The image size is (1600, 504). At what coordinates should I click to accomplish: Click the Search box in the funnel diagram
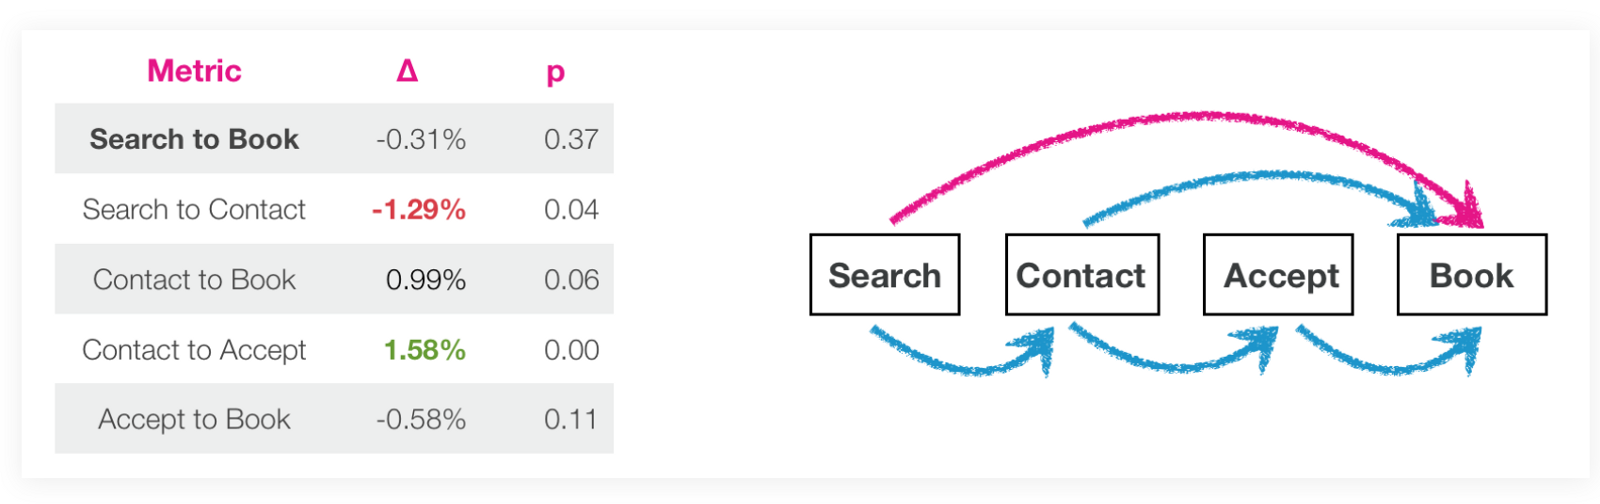pos(885,275)
